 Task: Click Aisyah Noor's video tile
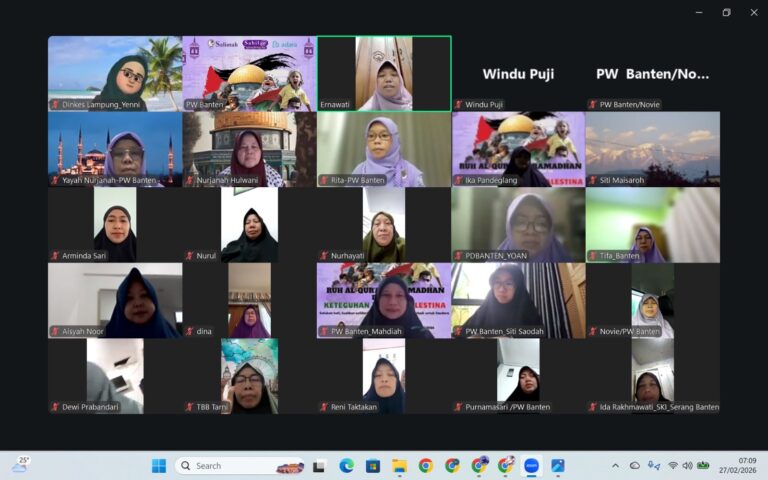pos(115,300)
